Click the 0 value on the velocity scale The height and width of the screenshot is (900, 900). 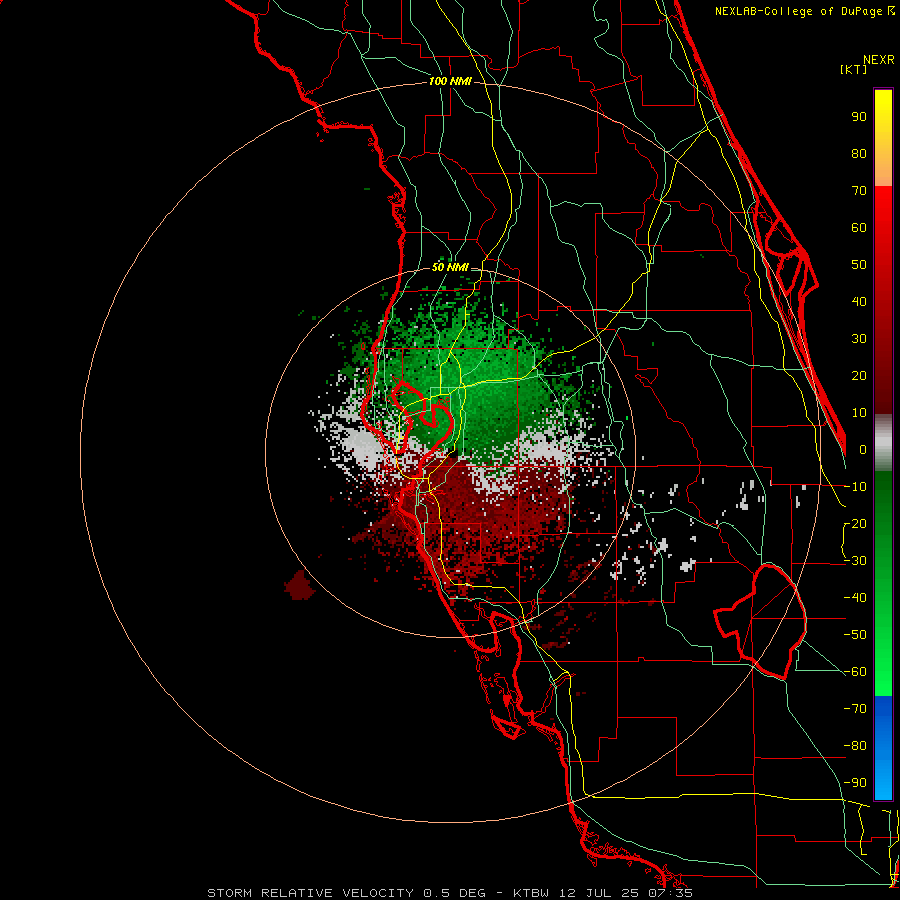pyautogui.click(x=863, y=450)
